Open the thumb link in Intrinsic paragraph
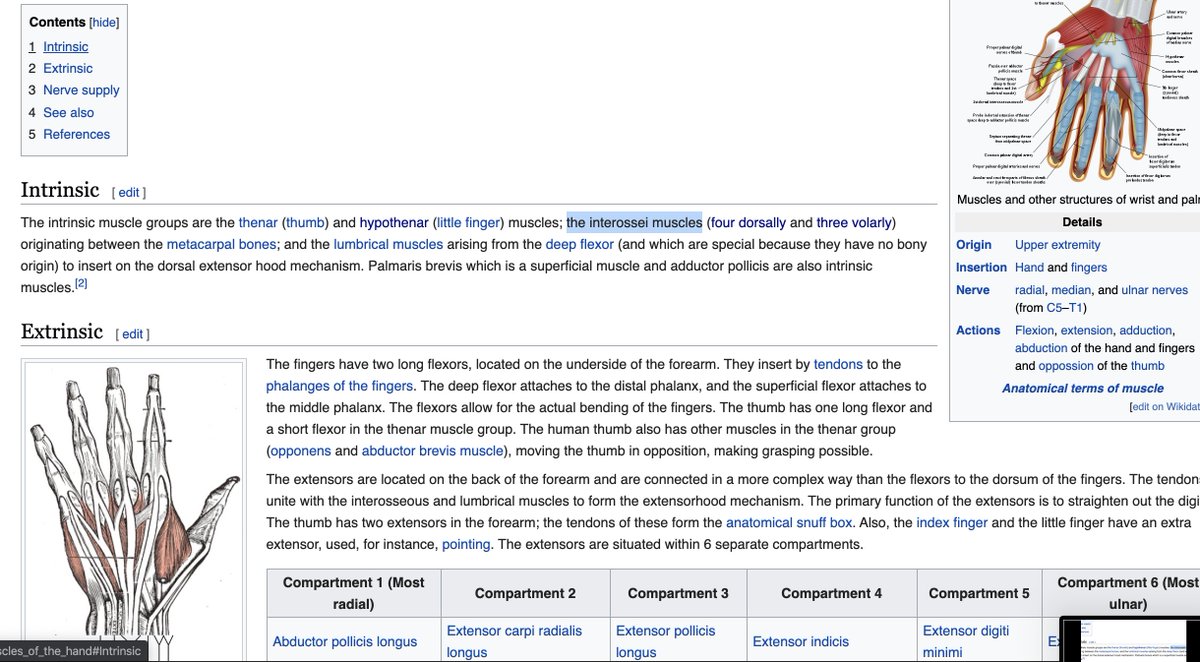Screen dimensions: 1200x662 click(306, 222)
